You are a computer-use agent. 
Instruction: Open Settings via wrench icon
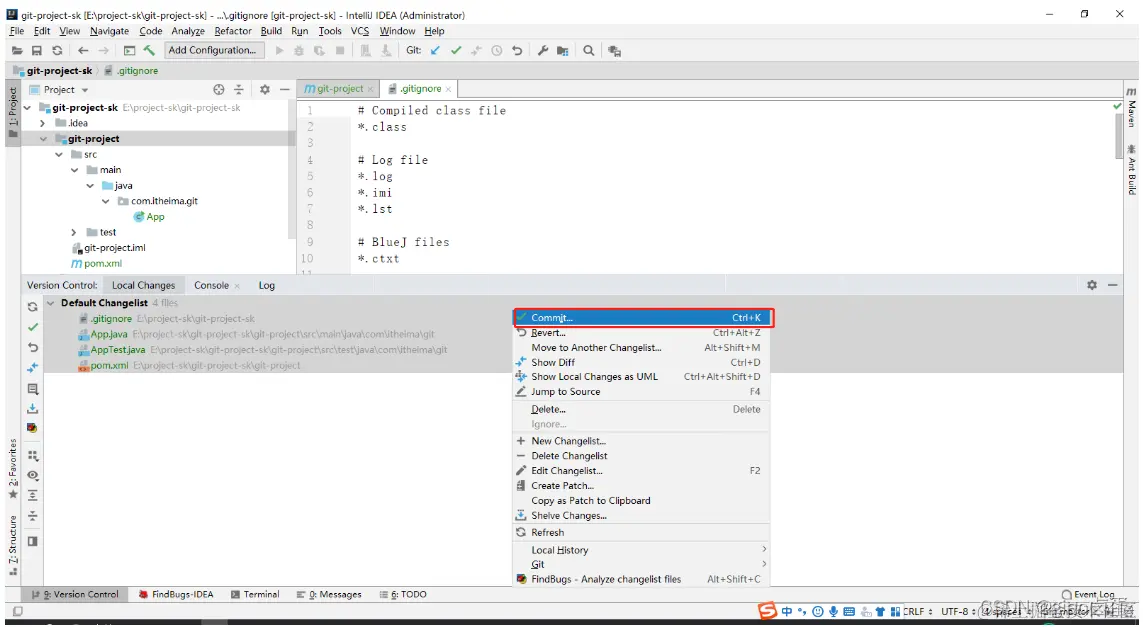click(542, 51)
